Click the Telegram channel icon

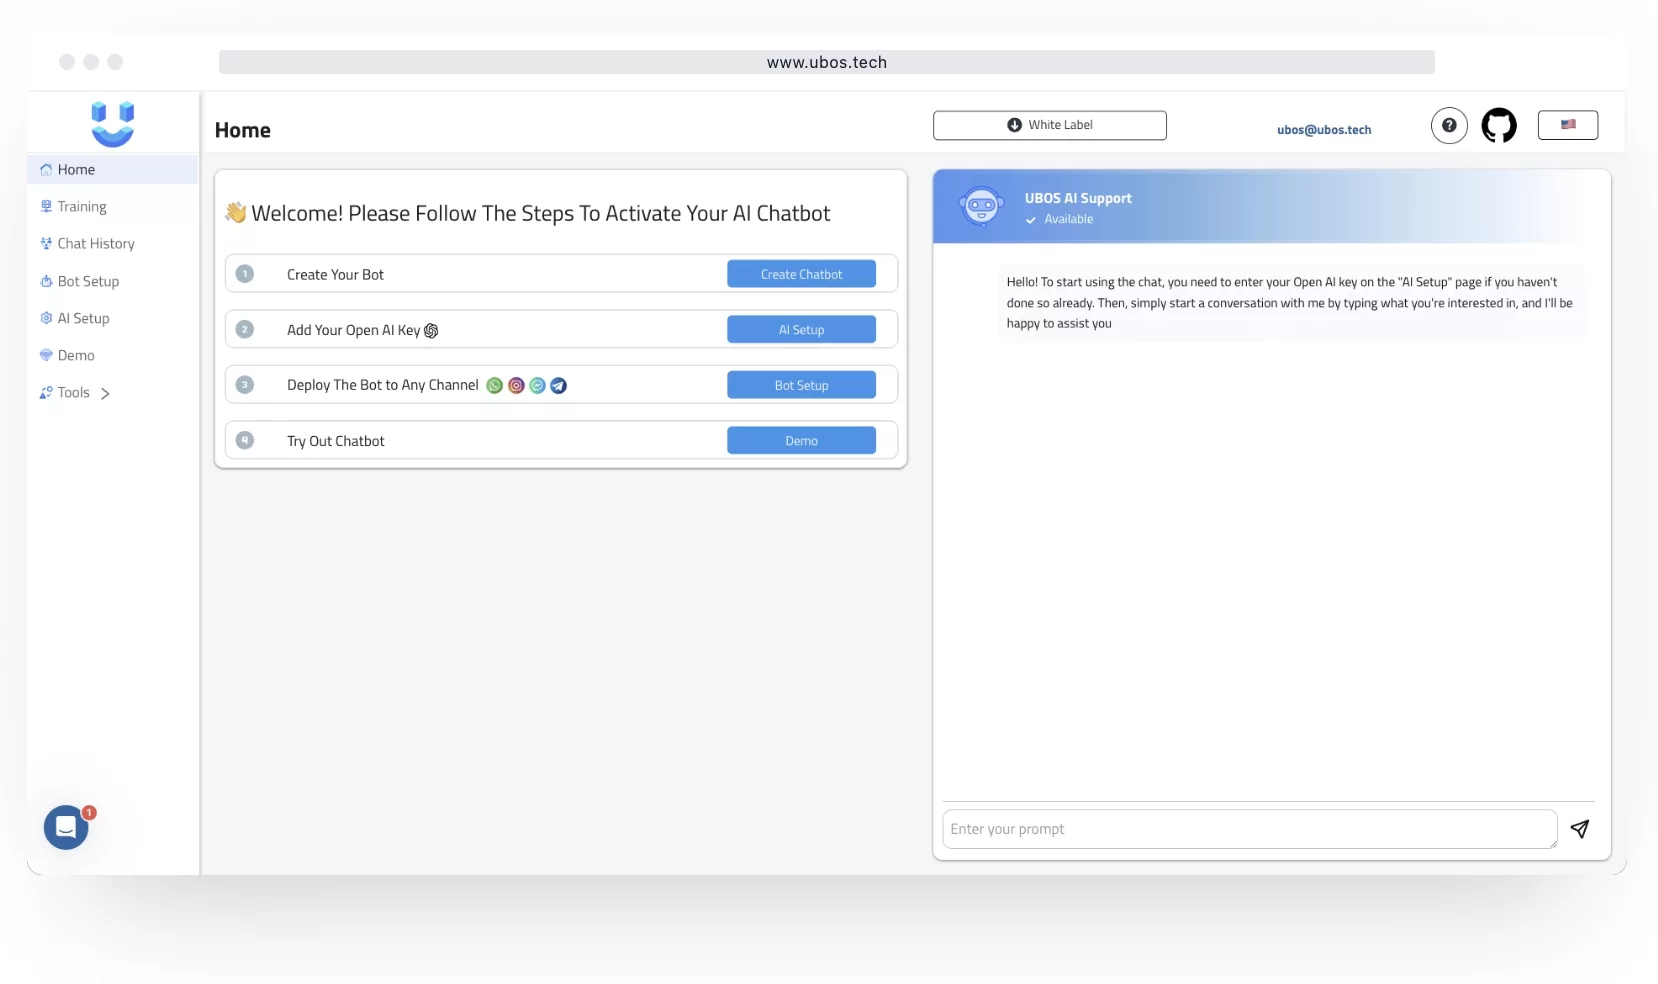point(559,386)
